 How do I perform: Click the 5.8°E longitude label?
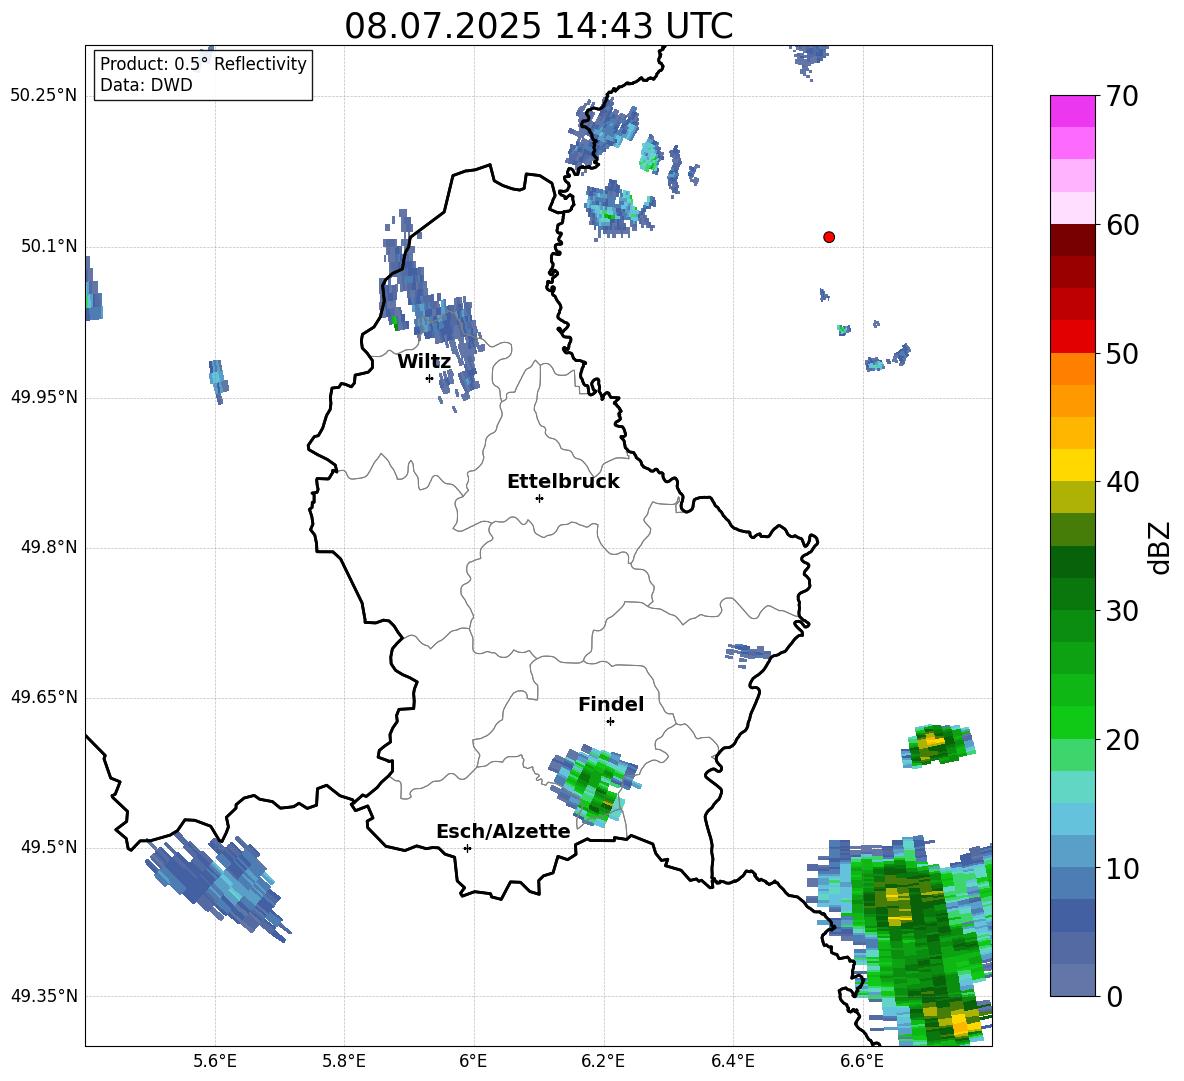[344, 1061]
